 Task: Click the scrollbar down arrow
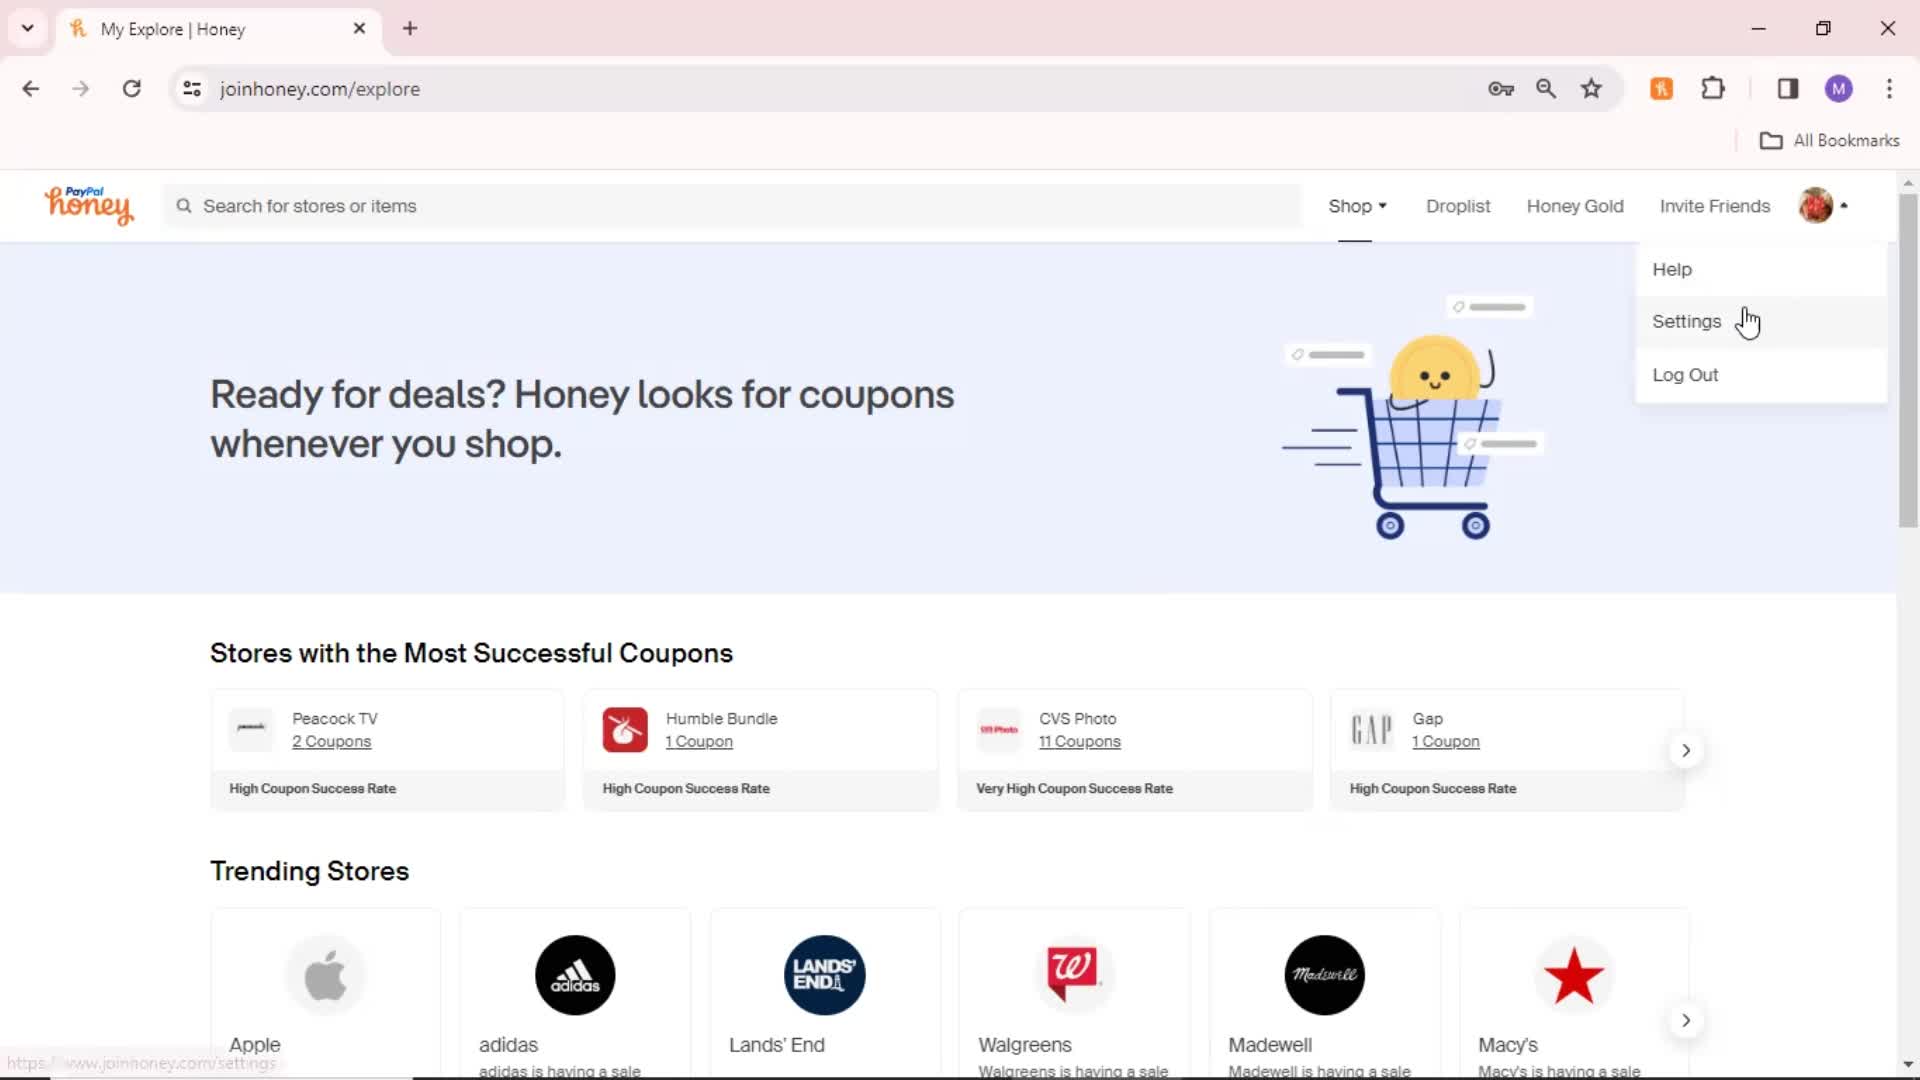click(1908, 1065)
